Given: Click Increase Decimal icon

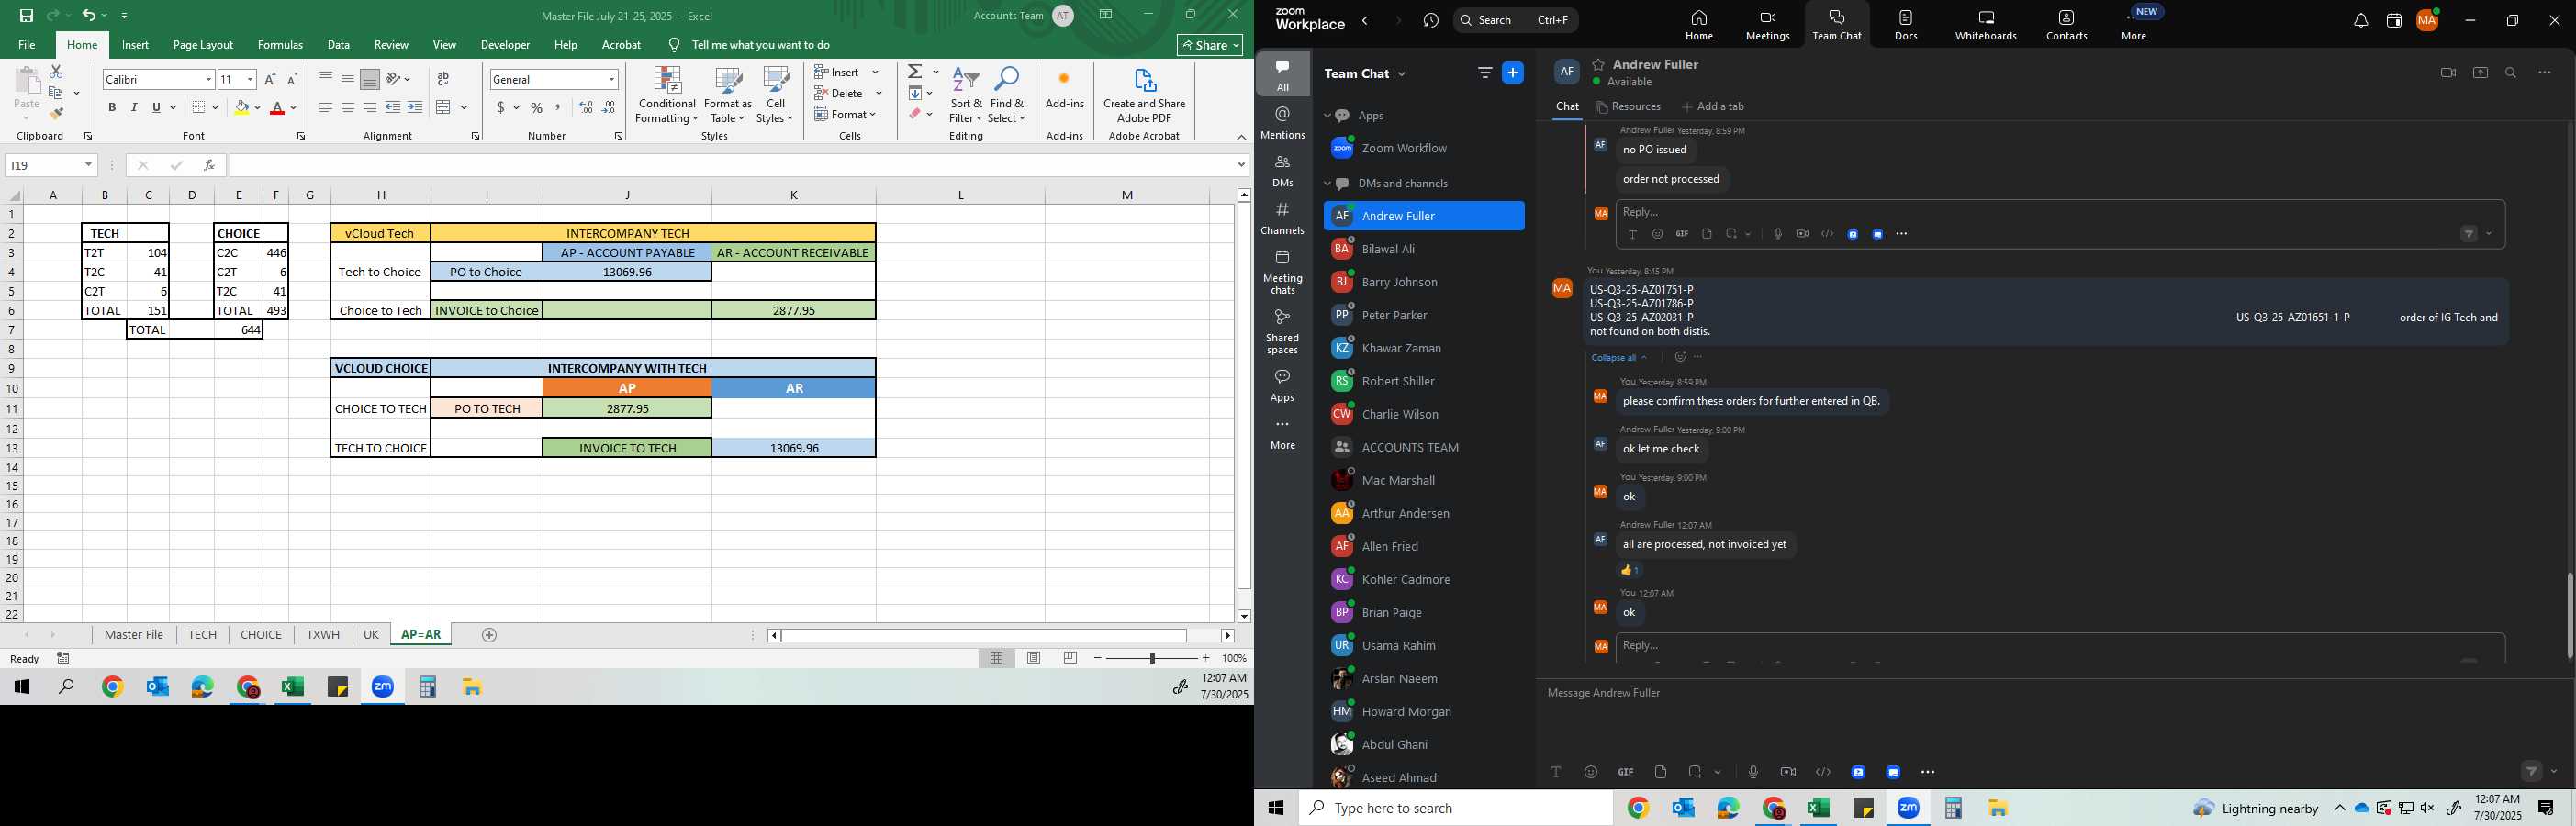Looking at the screenshot, I should tap(586, 108).
